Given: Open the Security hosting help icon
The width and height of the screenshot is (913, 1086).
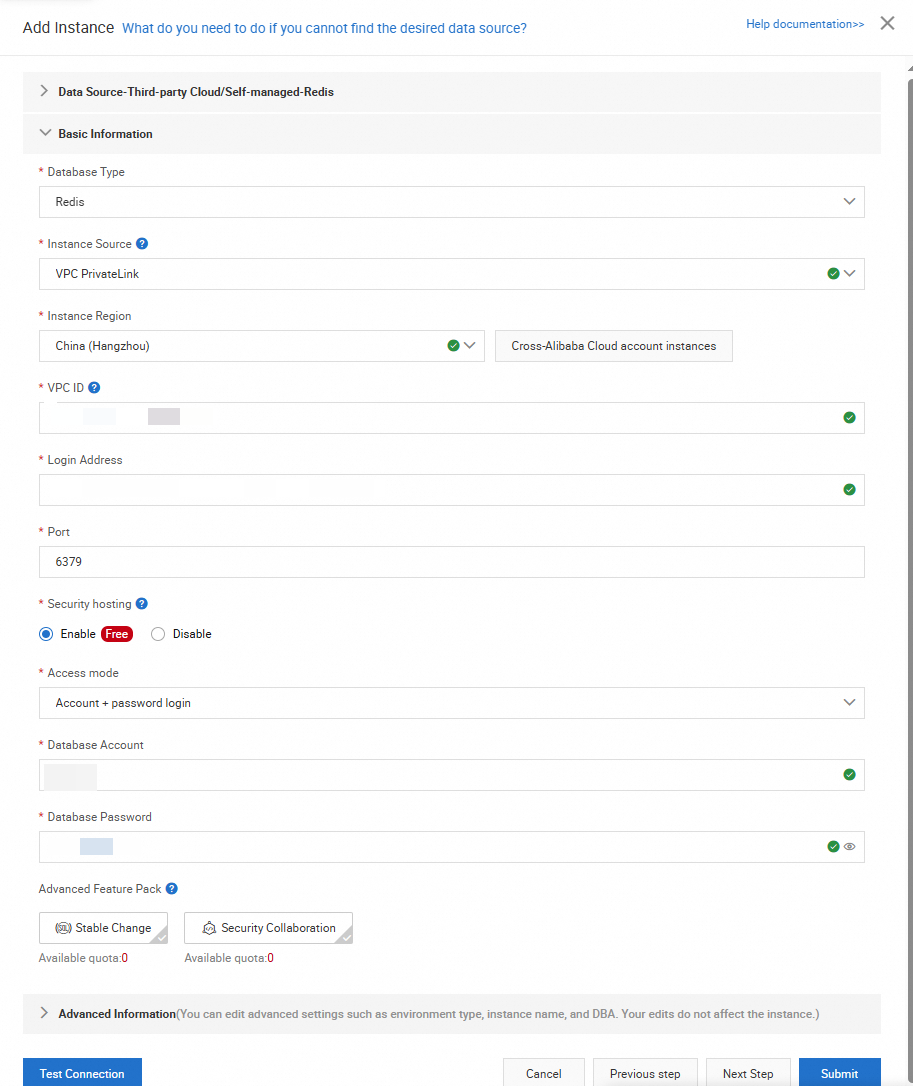Looking at the screenshot, I should click(x=142, y=604).
